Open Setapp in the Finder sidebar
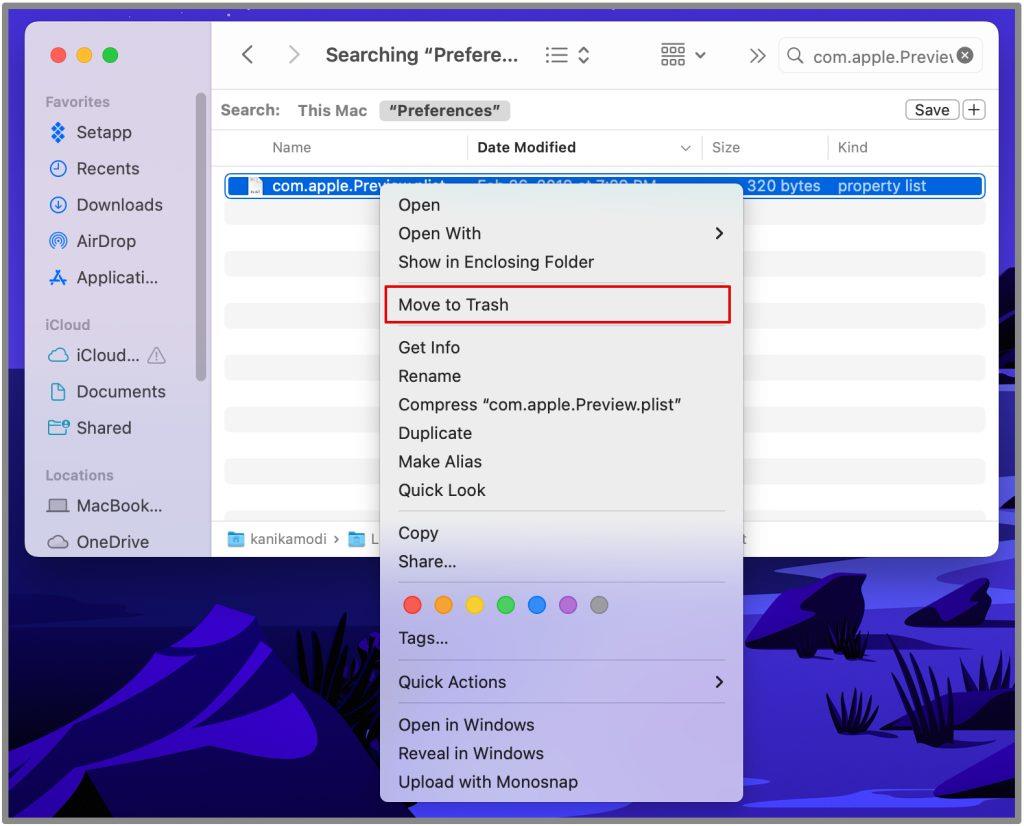 [x=91, y=132]
